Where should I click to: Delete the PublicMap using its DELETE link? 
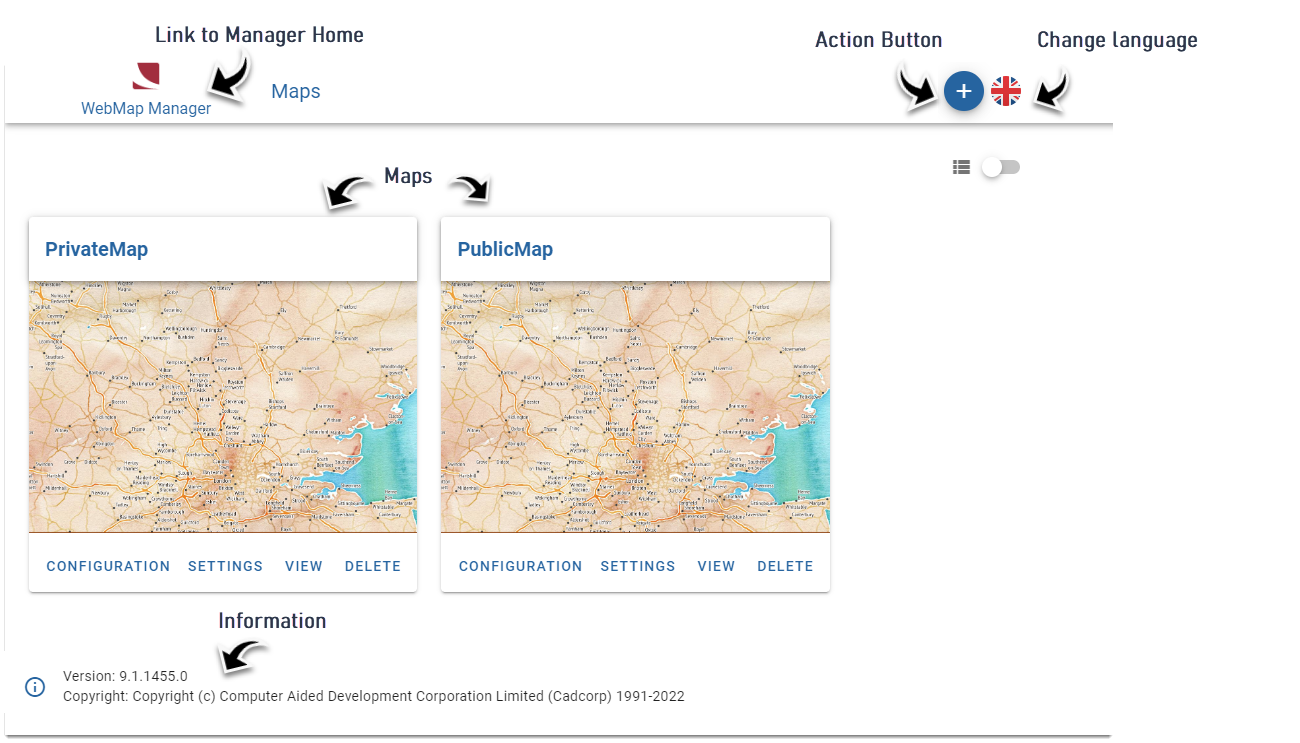[x=785, y=566]
